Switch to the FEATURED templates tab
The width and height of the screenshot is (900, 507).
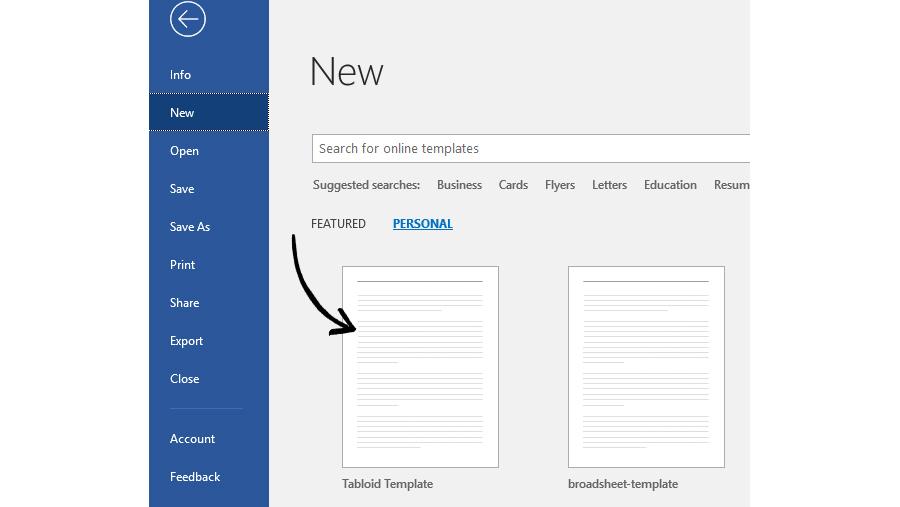pyautogui.click(x=338, y=224)
